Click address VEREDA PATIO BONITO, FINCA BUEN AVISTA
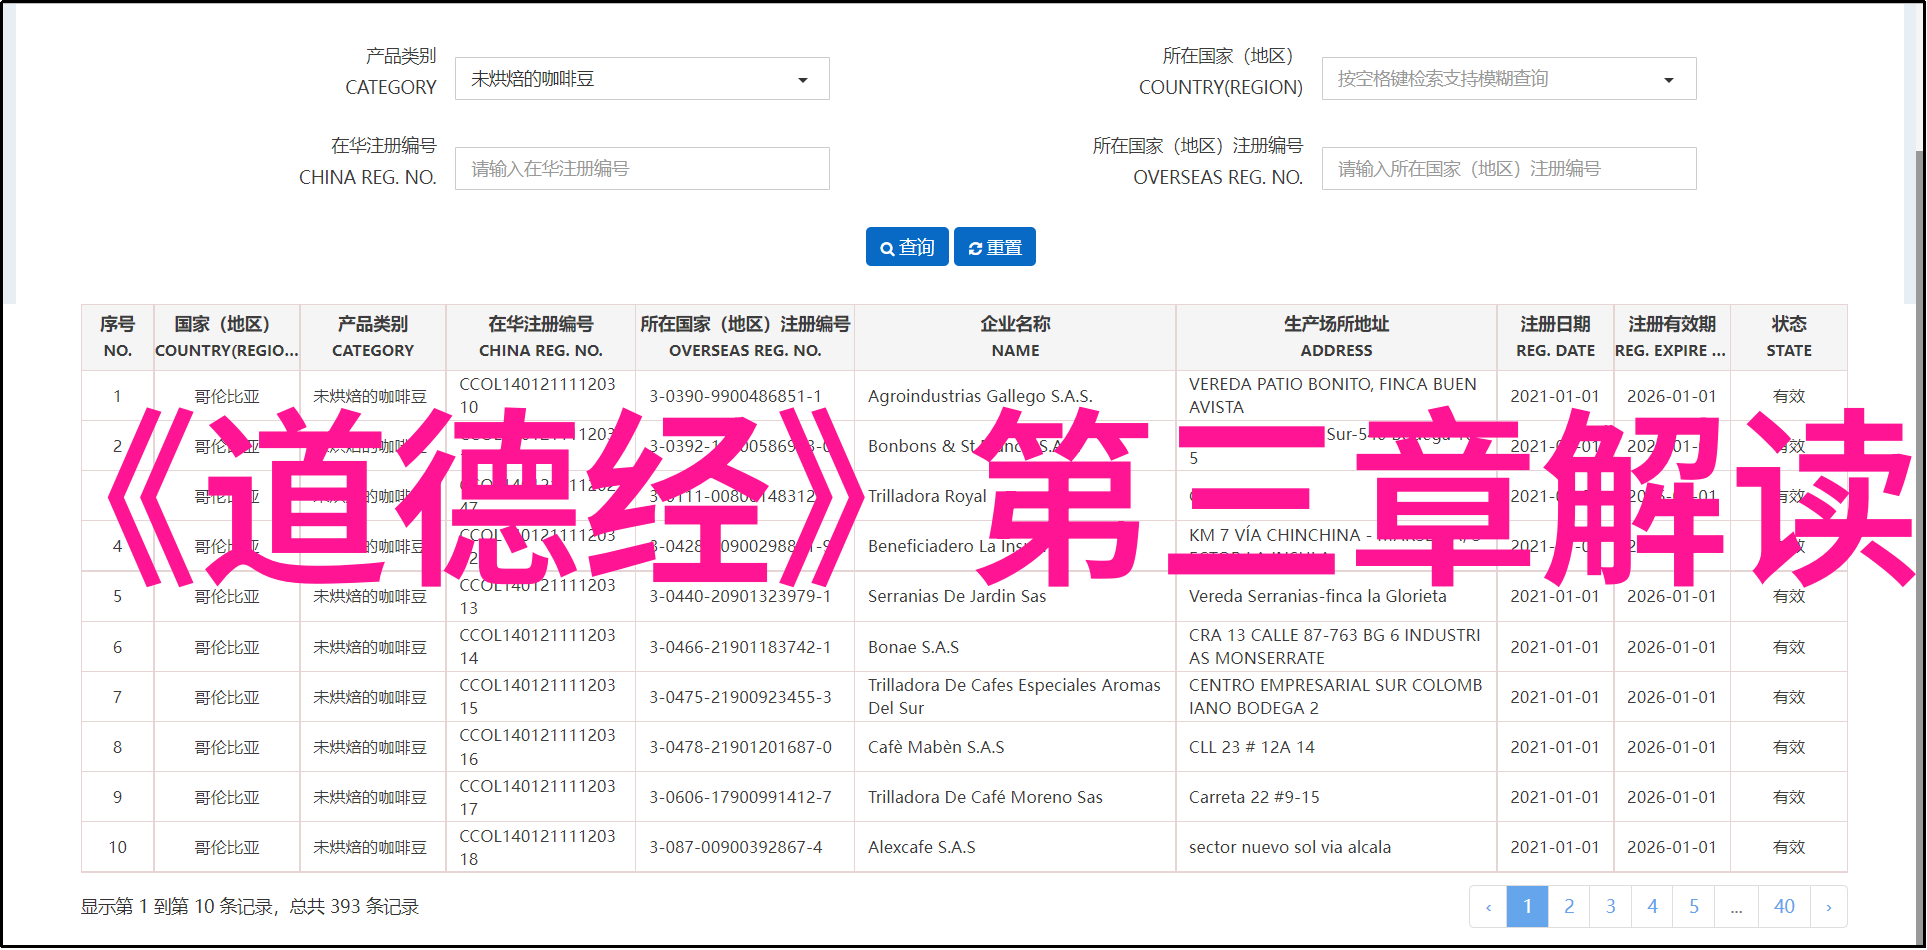The height and width of the screenshot is (950, 1927). point(1333,396)
